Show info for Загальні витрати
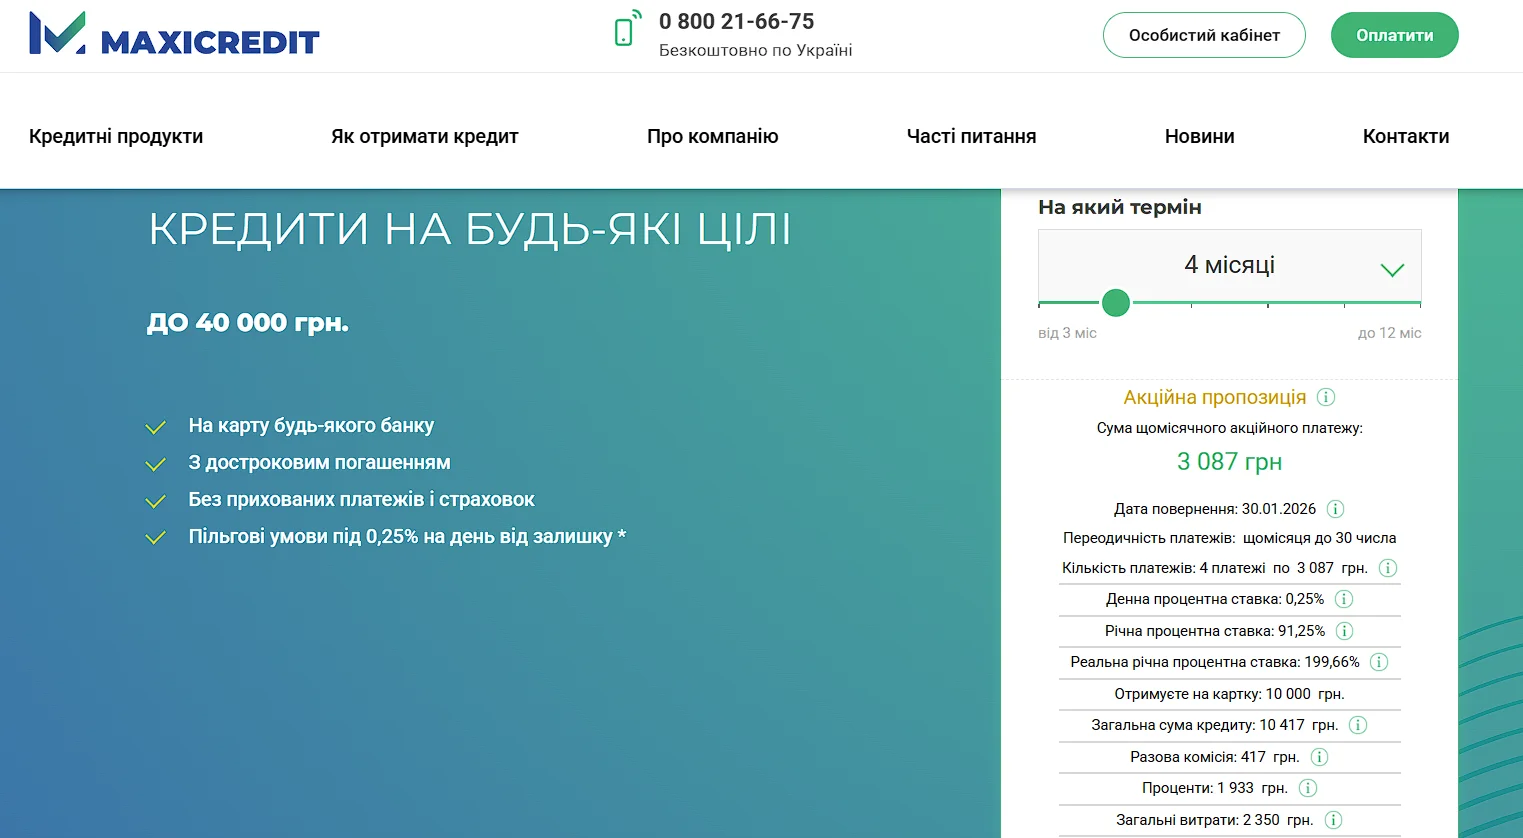This screenshot has height=838, width=1523. pyautogui.click(x=1333, y=820)
